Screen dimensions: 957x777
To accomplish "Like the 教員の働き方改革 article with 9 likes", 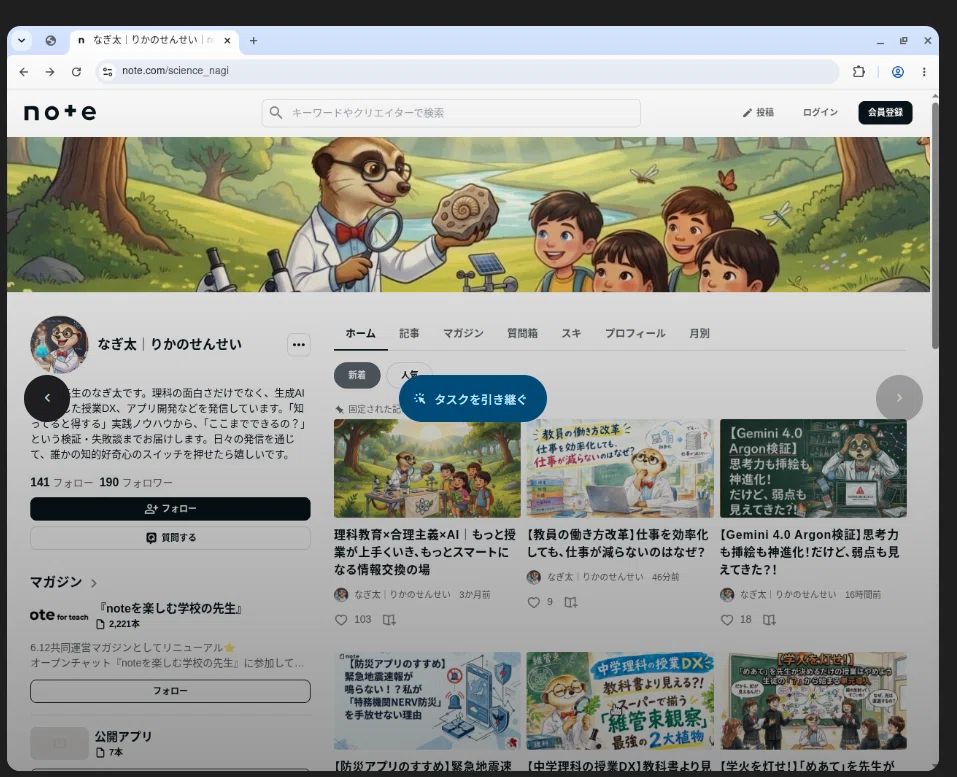I will pyautogui.click(x=533, y=602).
